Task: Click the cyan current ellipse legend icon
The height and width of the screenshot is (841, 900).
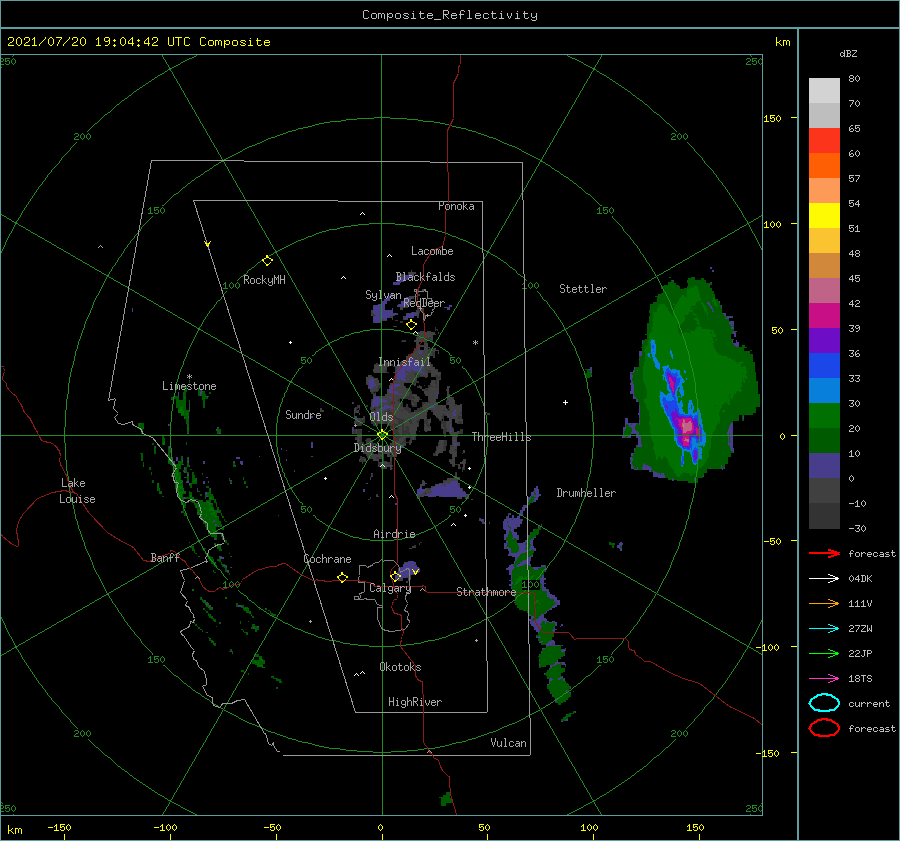Action: [824, 703]
